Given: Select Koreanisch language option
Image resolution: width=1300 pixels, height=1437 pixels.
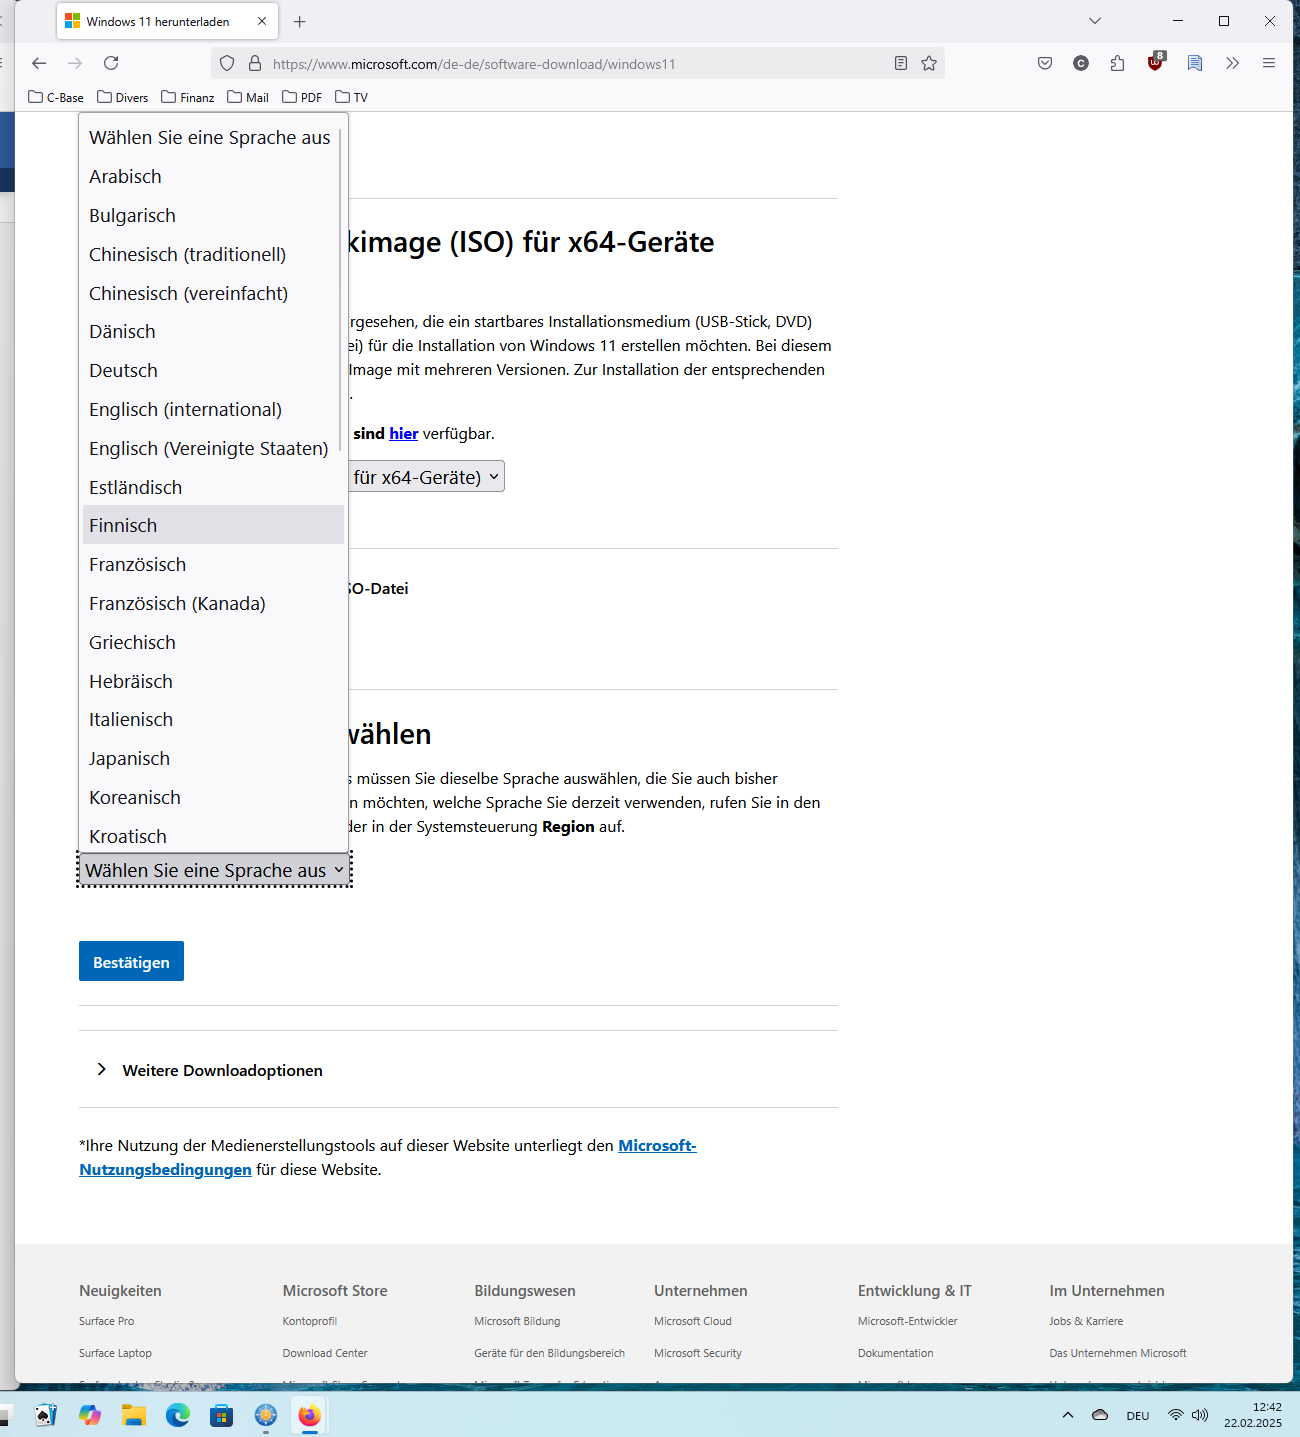Looking at the screenshot, I should [x=213, y=797].
